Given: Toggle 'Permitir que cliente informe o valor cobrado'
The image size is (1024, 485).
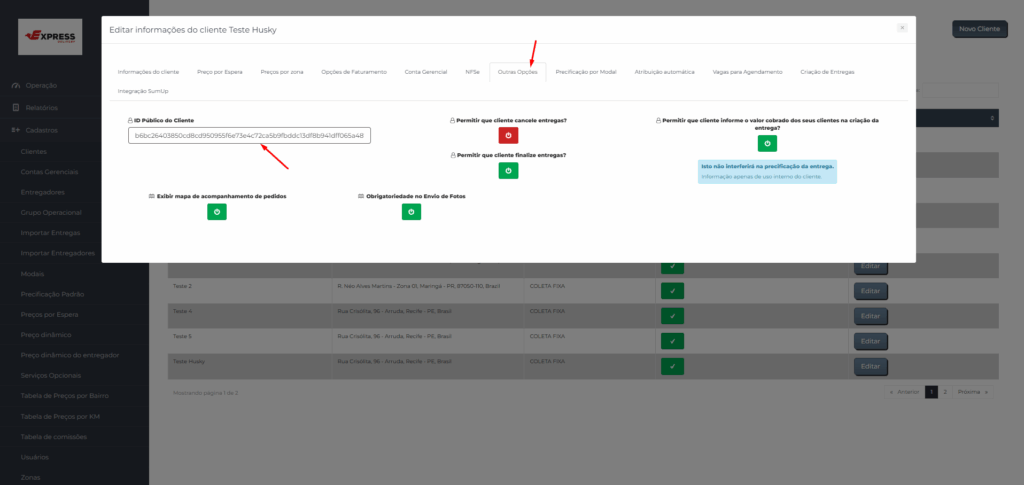Looking at the screenshot, I should tap(767, 143).
